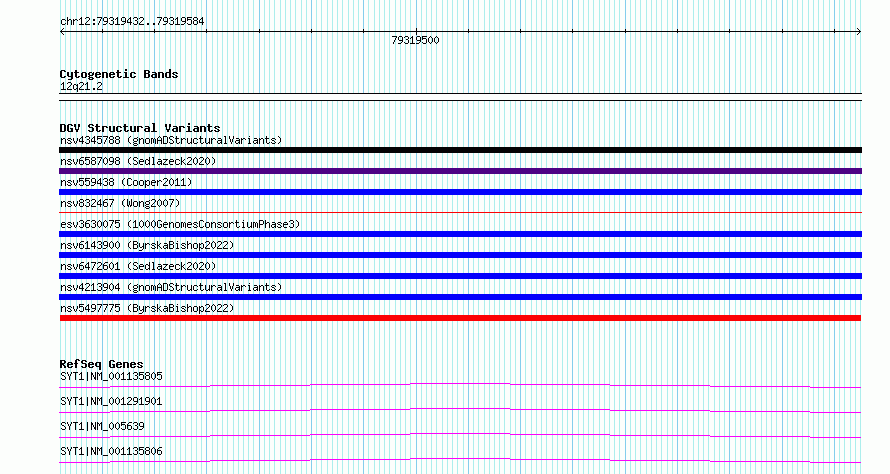Click the 12q21.2 band bar
The width and height of the screenshot is (890, 474).
coord(460,97)
